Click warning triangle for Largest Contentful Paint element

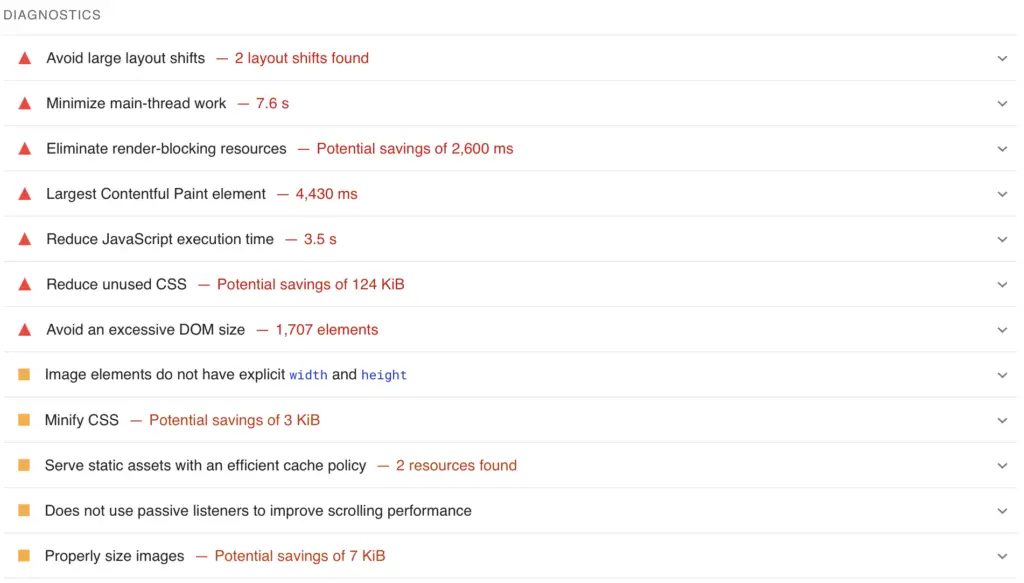click(x=25, y=194)
